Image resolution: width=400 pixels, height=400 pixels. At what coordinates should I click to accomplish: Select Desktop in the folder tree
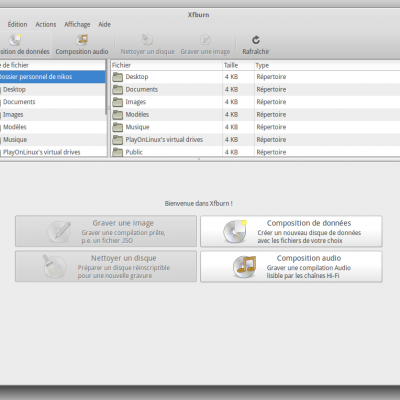click(14, 90)
